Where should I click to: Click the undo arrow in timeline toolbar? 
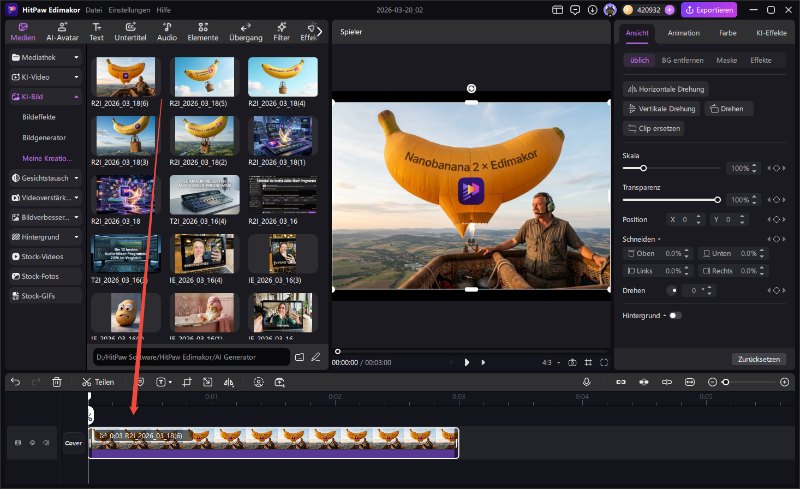pyautogui.click(x=15, y=382)
